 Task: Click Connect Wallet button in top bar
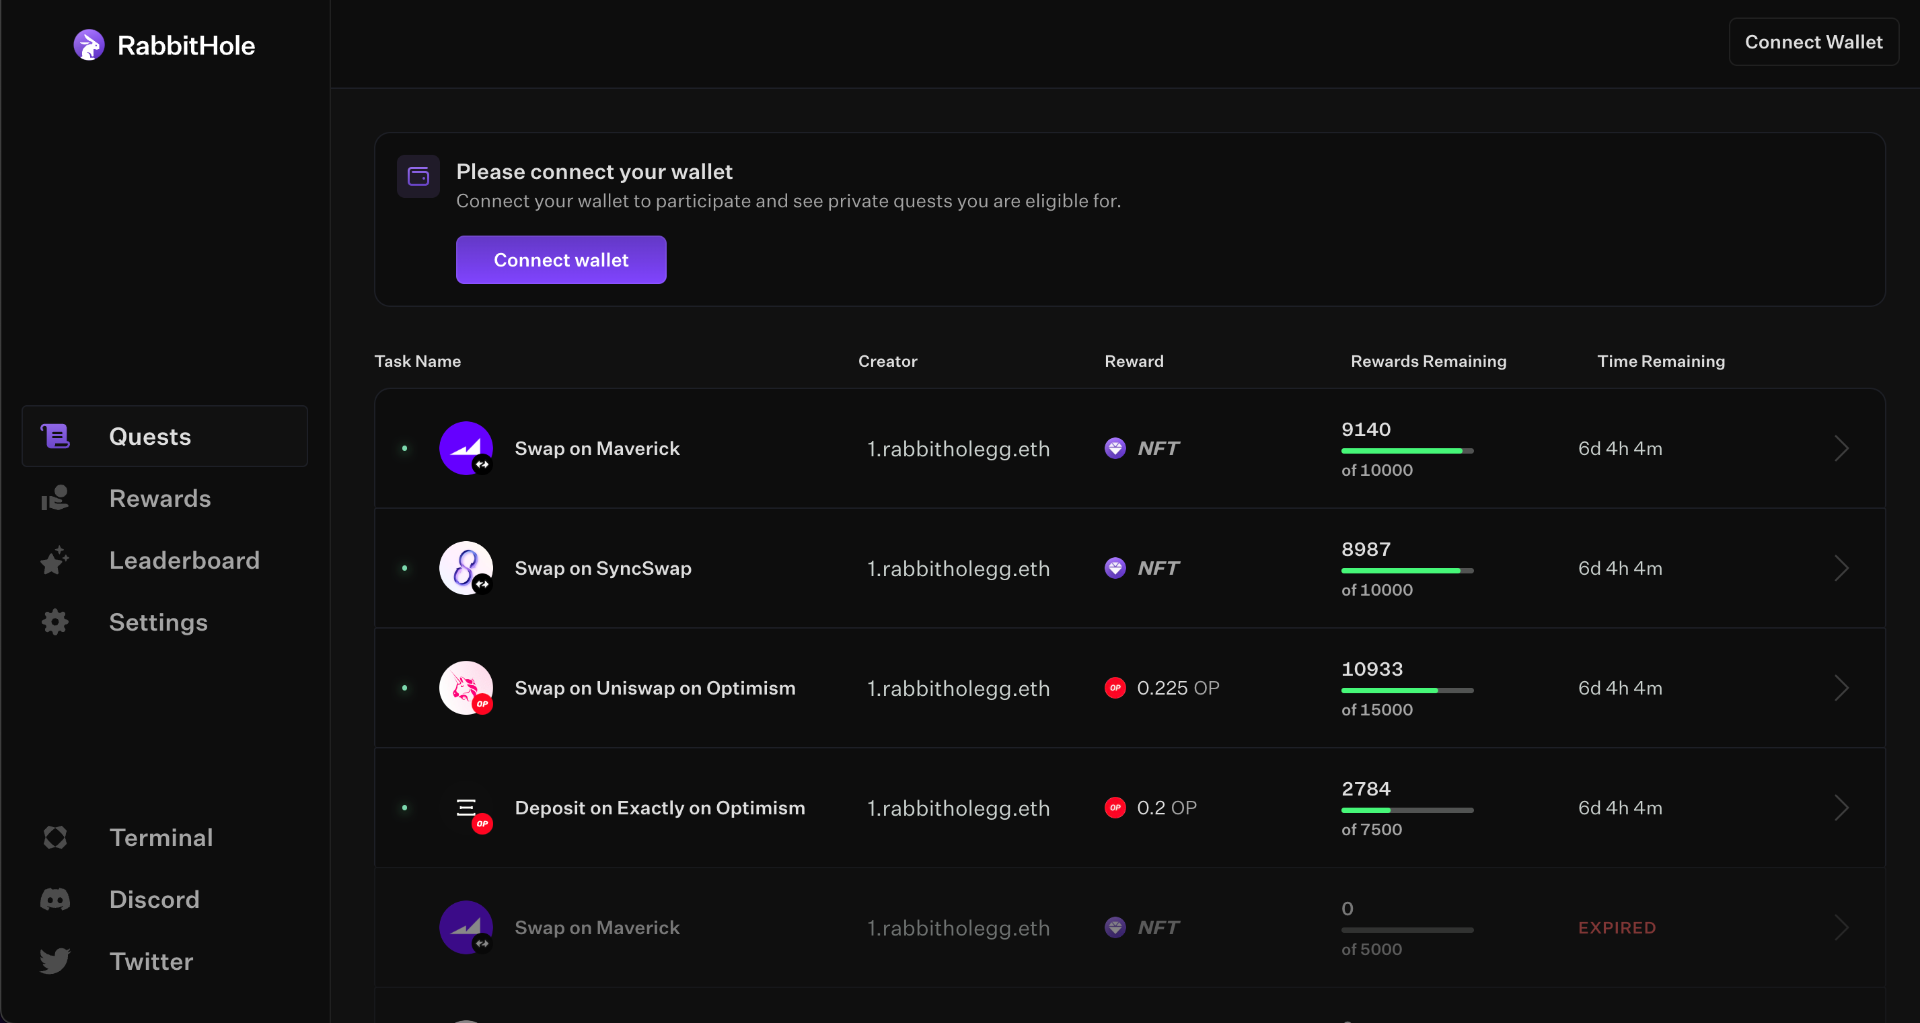coord(1813,42)
